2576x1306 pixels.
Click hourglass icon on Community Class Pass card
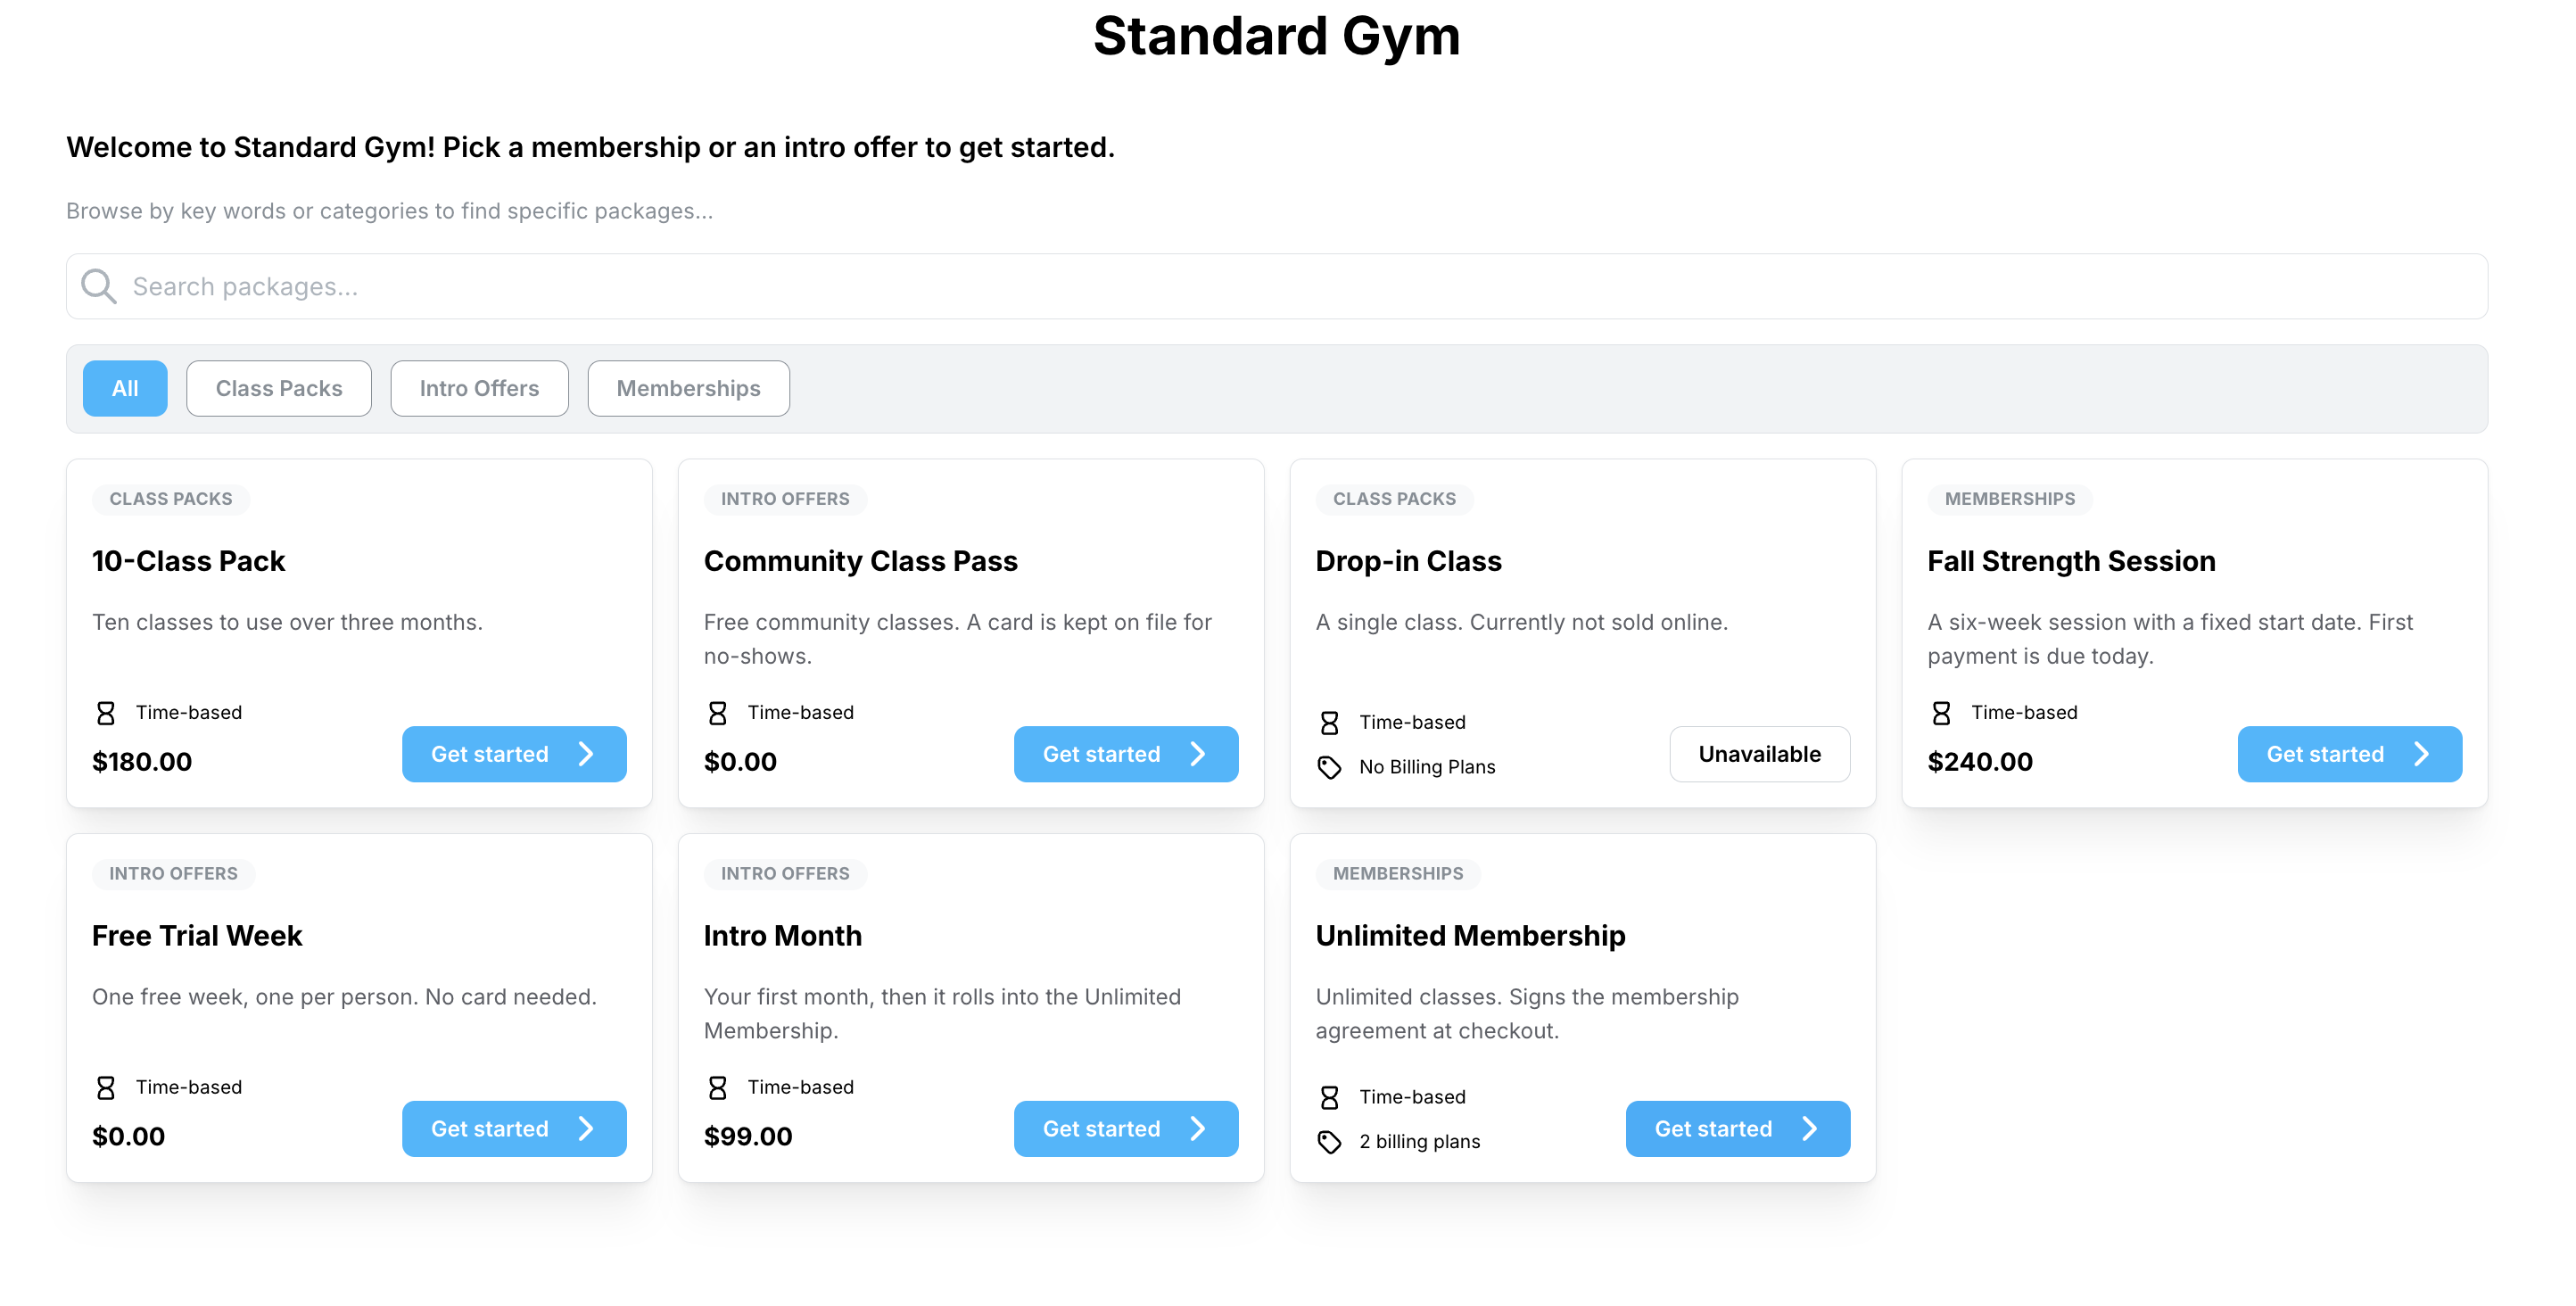(x=718, y=714)
